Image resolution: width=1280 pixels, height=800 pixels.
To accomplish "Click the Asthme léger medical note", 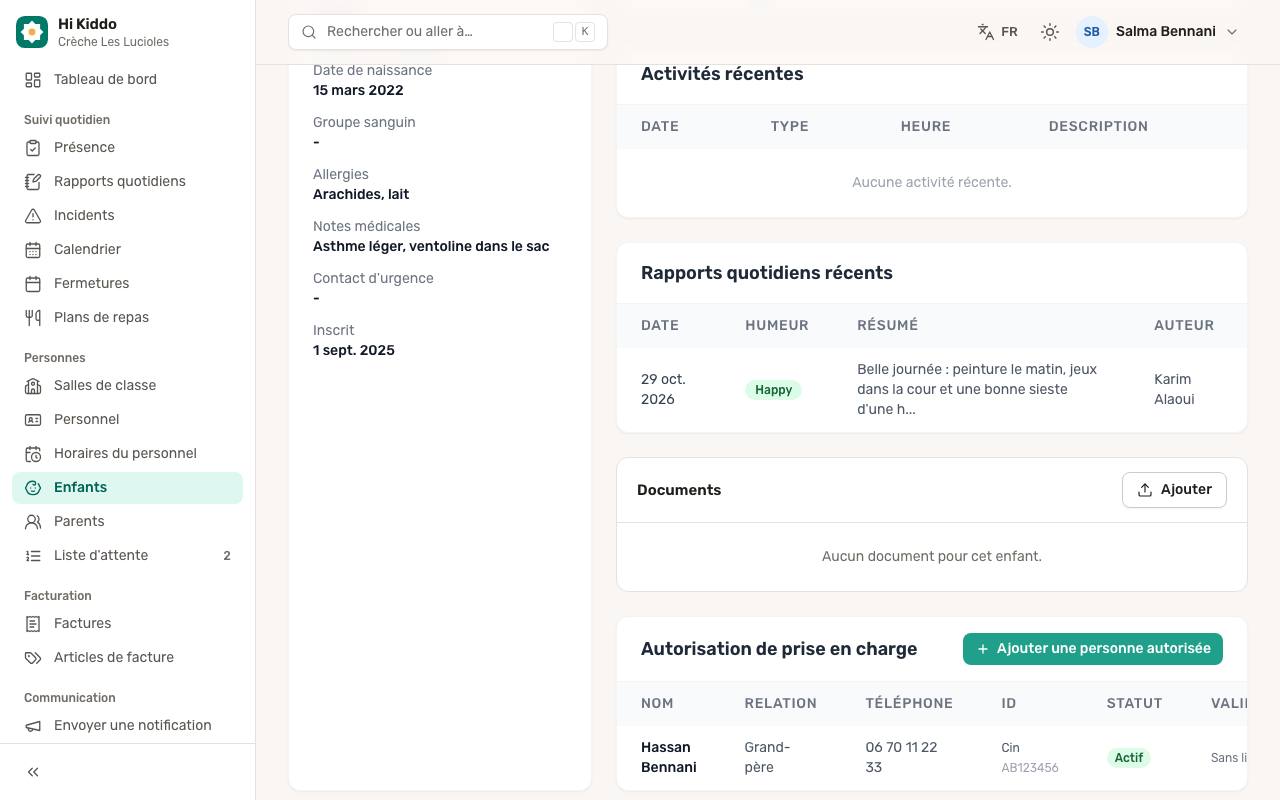I will tap(431, 246).
